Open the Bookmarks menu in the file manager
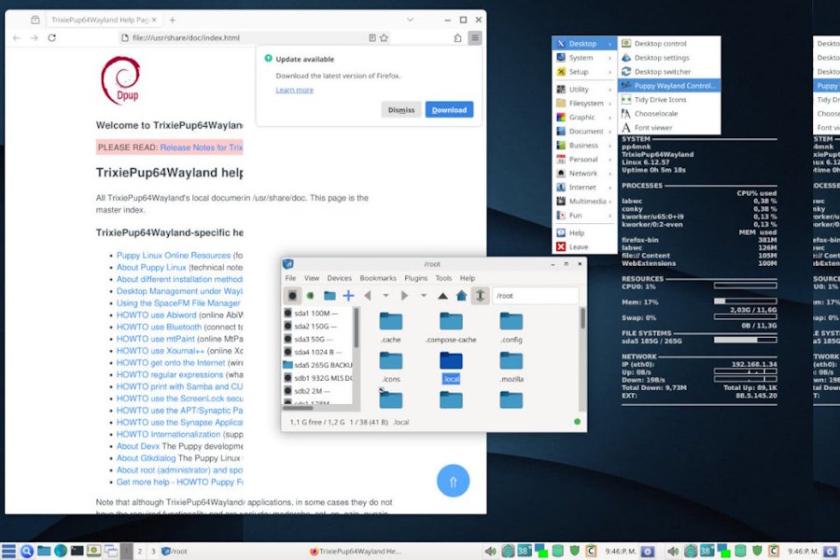 (378, 278)
